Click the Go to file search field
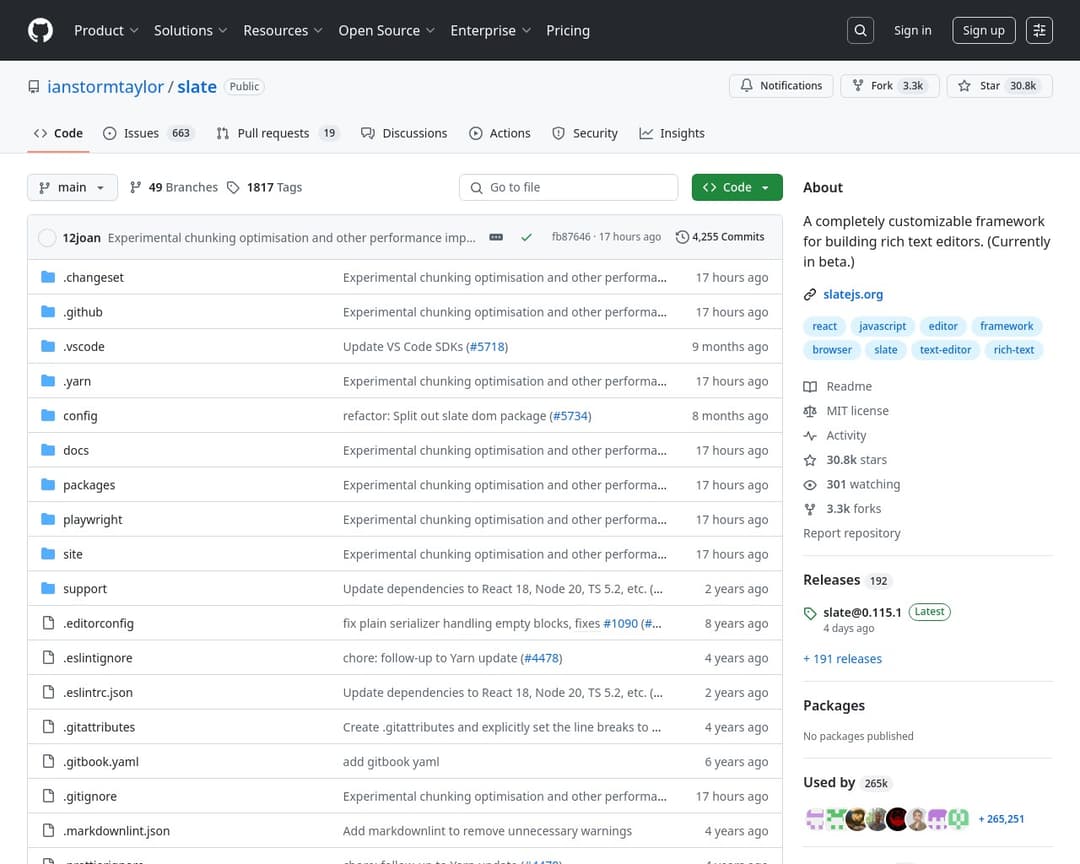This screenshot has width=1080, height=864. pyautogui.click(x=568, y=187)
